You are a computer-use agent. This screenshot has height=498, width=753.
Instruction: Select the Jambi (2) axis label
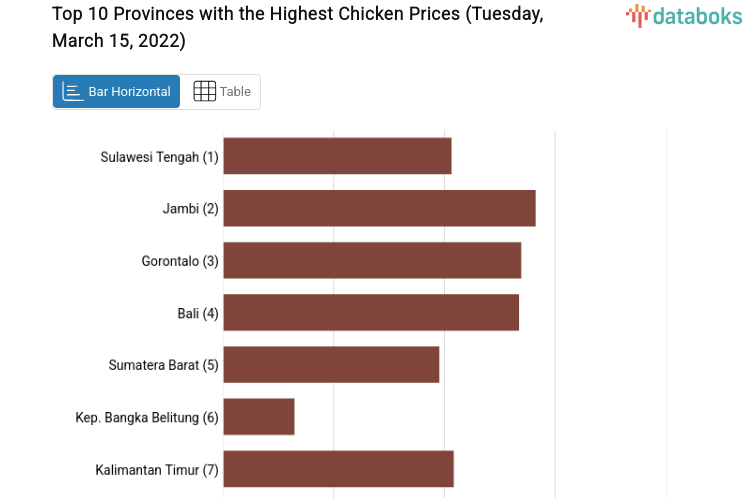[190, 209]
